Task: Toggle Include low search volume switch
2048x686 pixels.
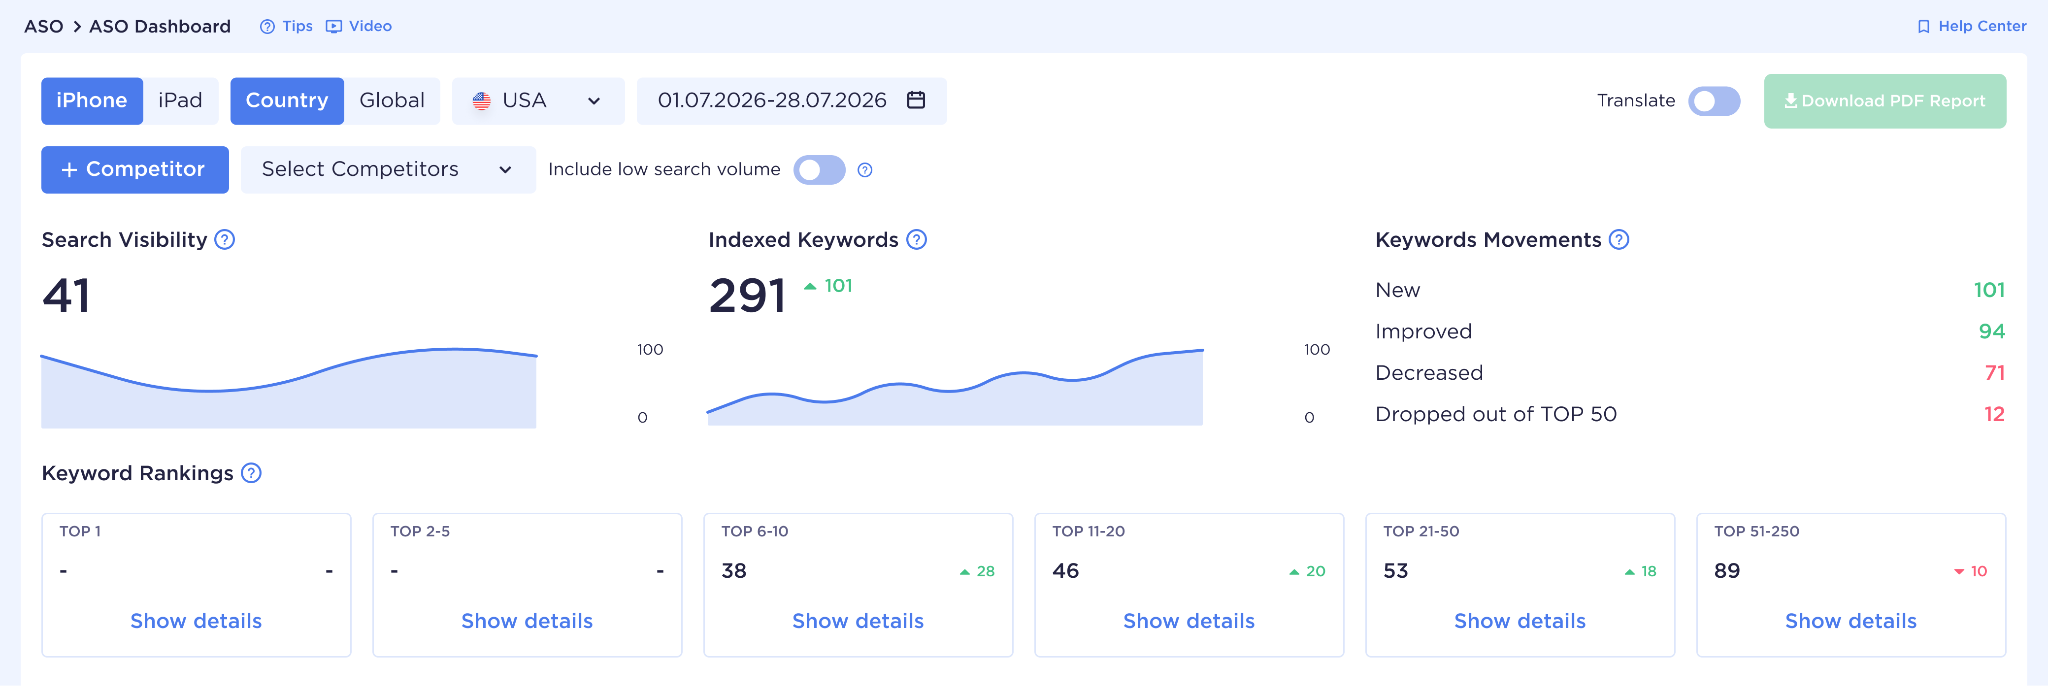Action: [x=819, y=170]
